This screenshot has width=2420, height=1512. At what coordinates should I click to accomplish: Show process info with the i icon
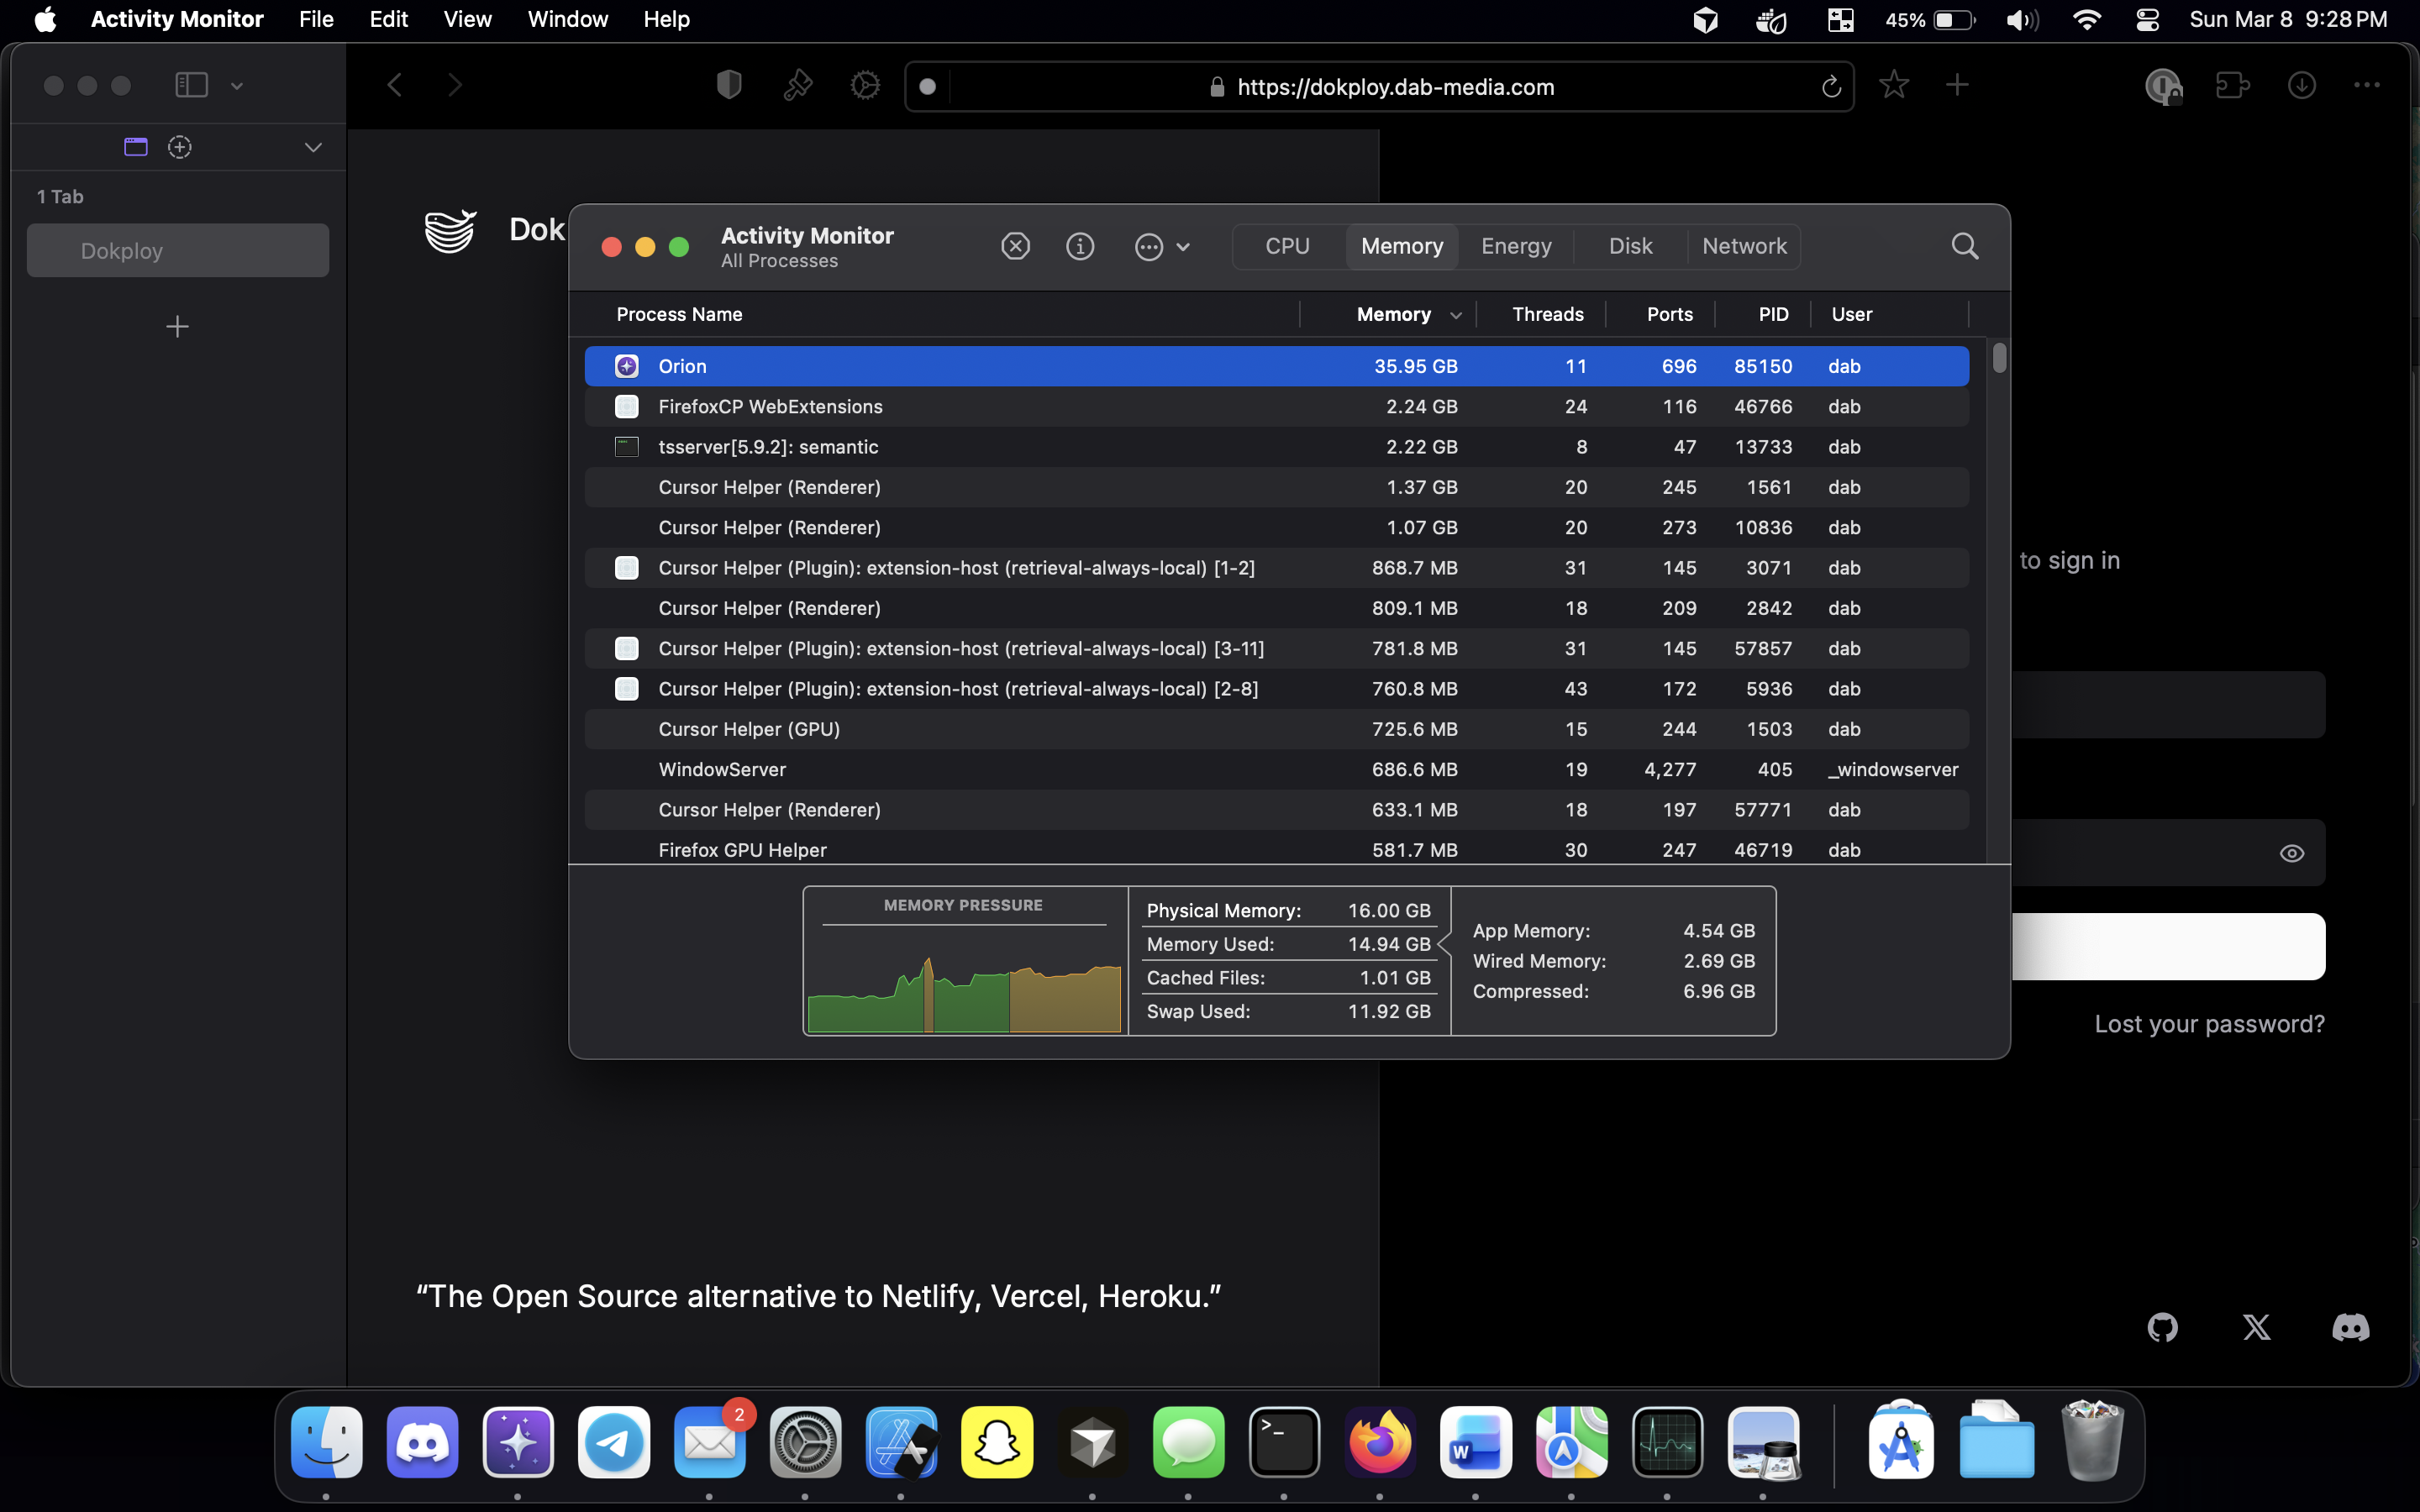1080,246
